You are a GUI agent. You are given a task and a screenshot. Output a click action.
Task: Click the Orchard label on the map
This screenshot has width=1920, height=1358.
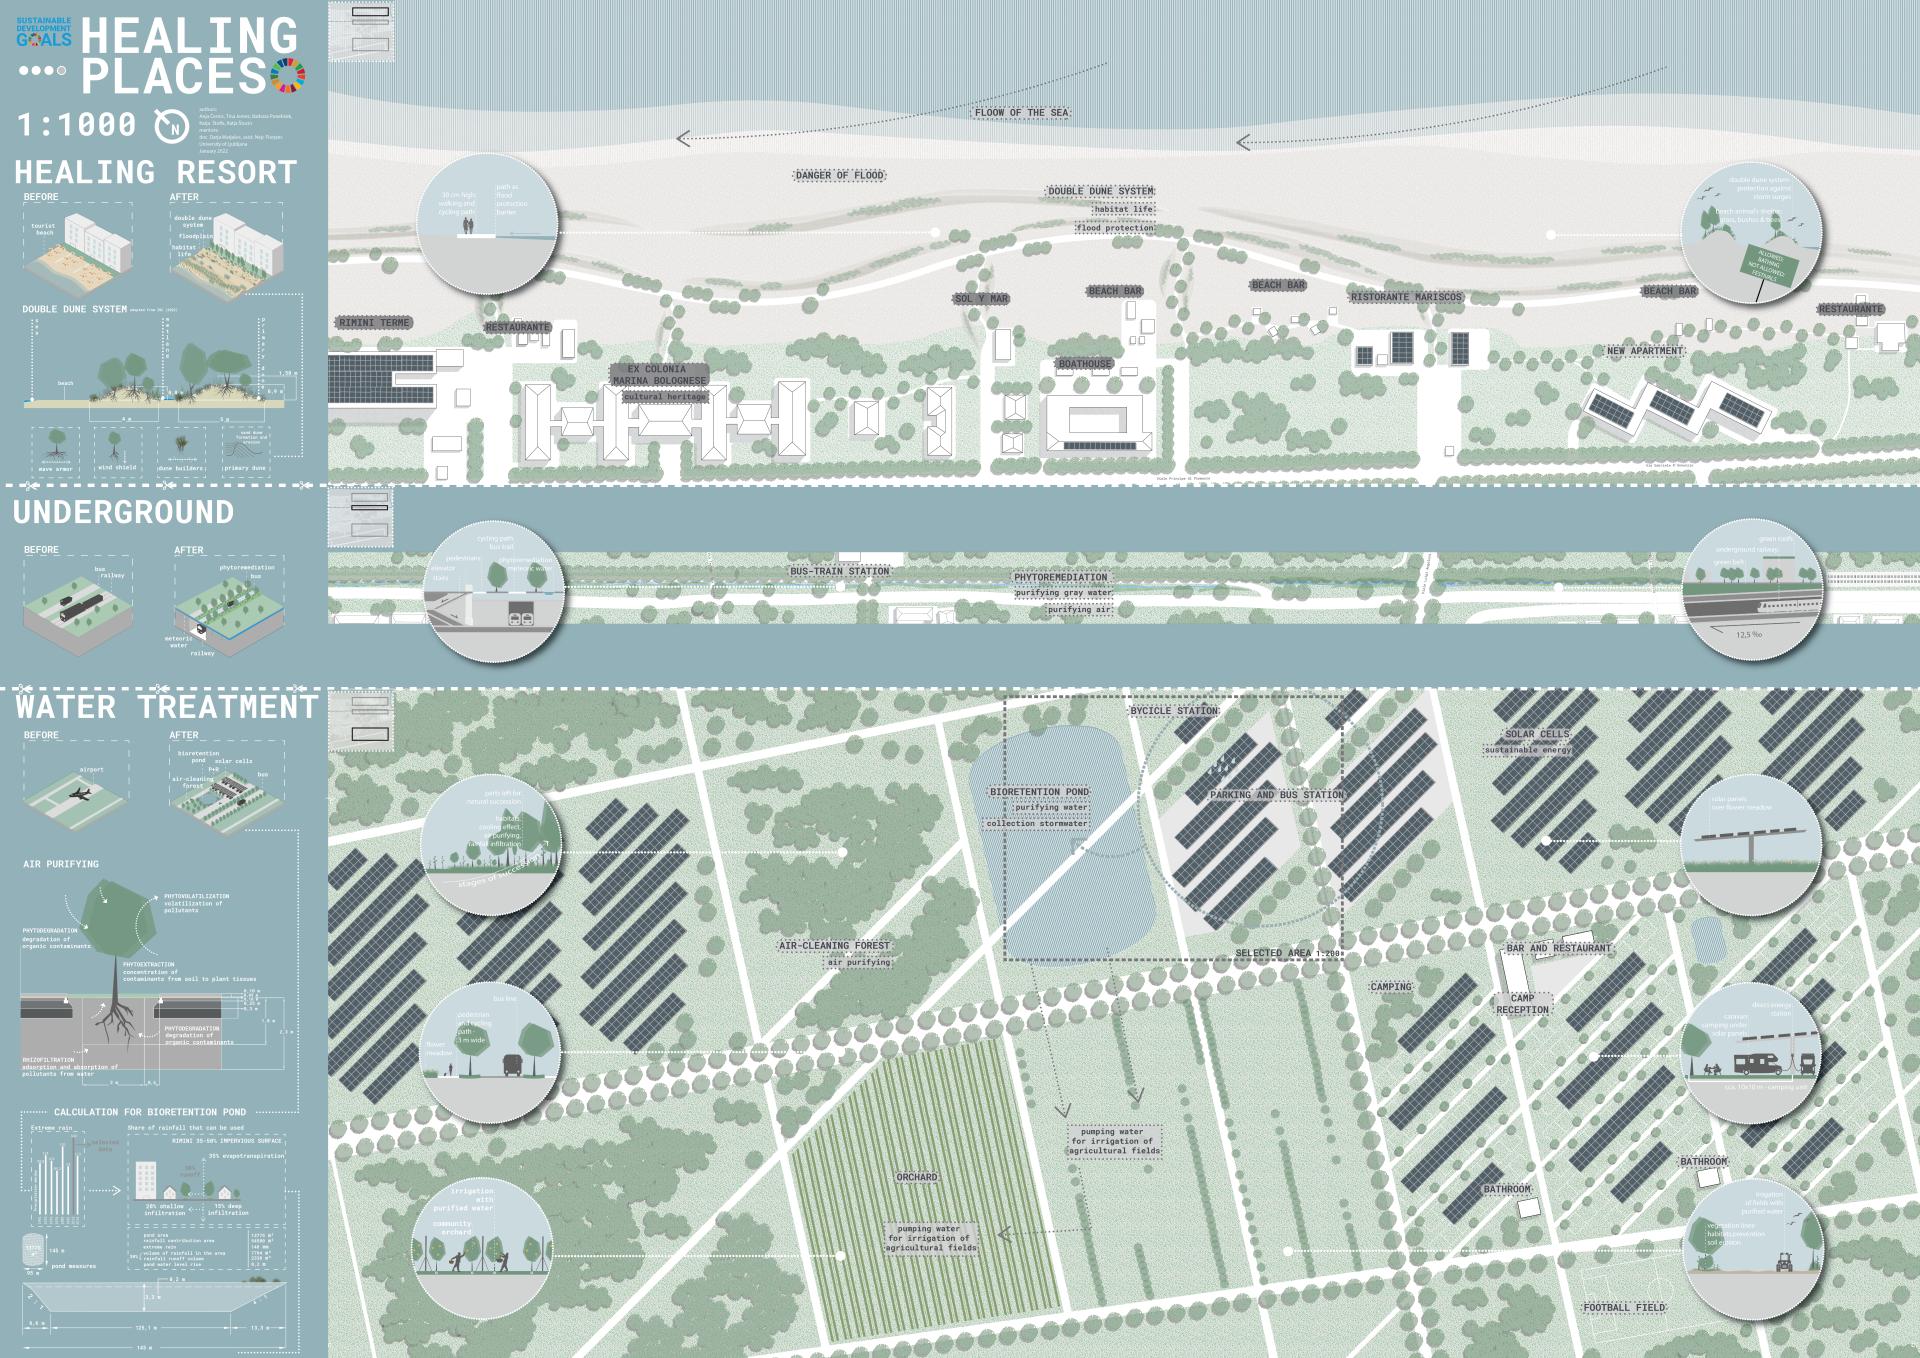917,1177
